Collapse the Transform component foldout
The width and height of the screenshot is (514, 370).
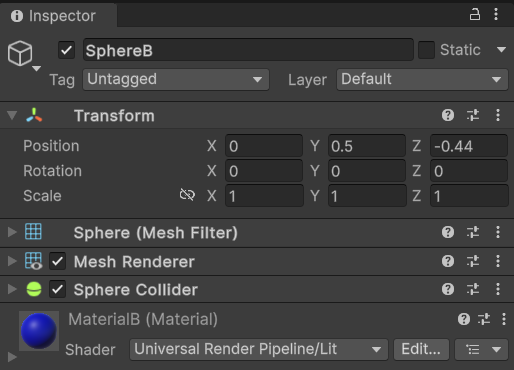coord(12,115)
